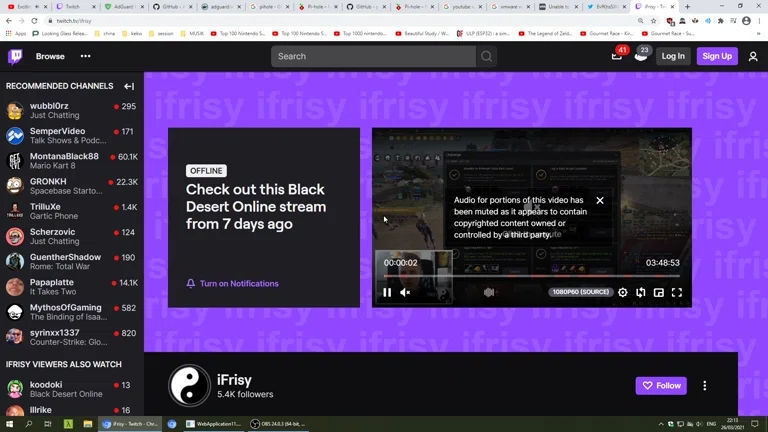
Task: Click the Twitch logo home icon
Action: click(15, 57)
